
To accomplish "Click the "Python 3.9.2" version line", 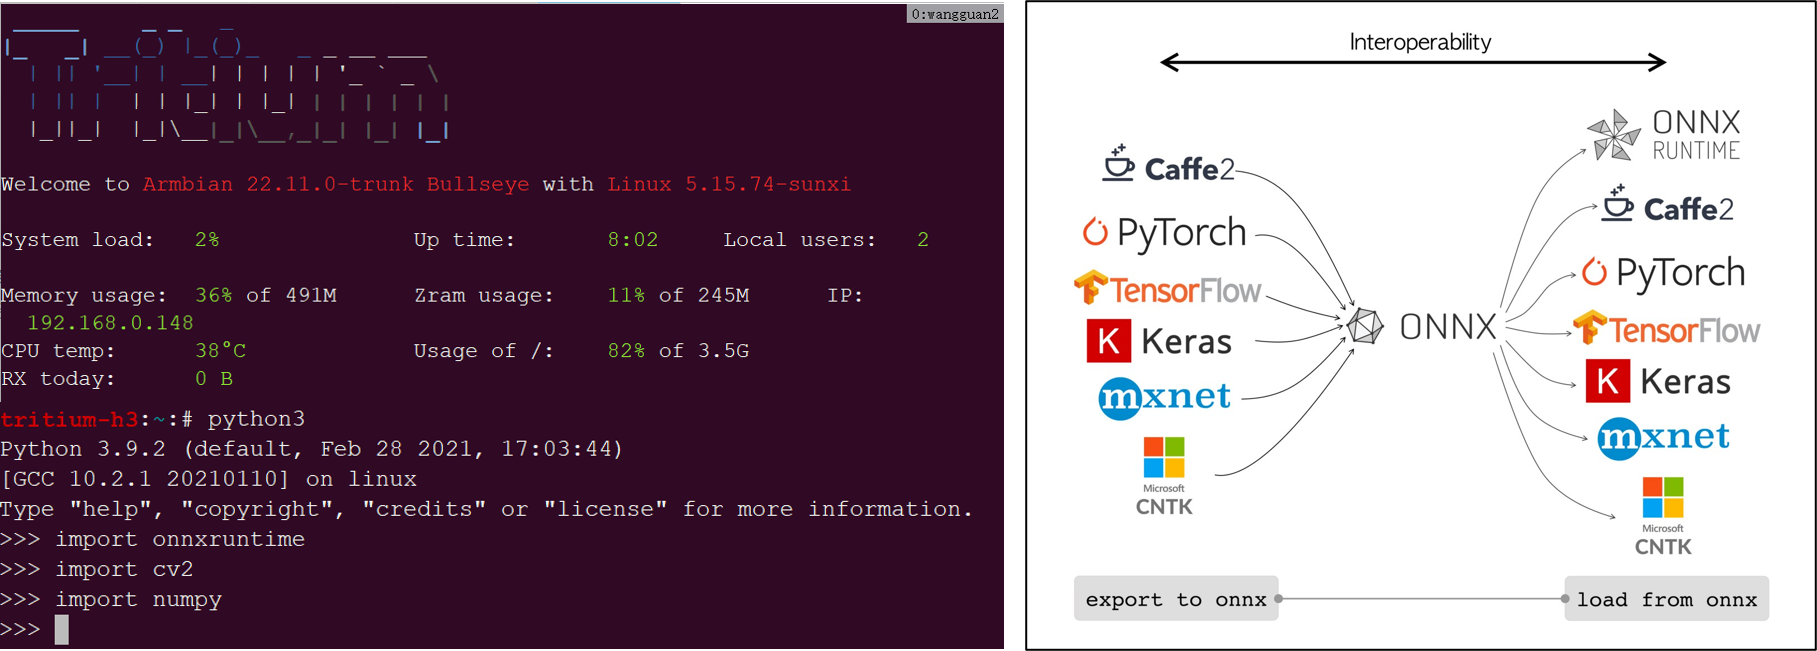I will coord(311,449).
